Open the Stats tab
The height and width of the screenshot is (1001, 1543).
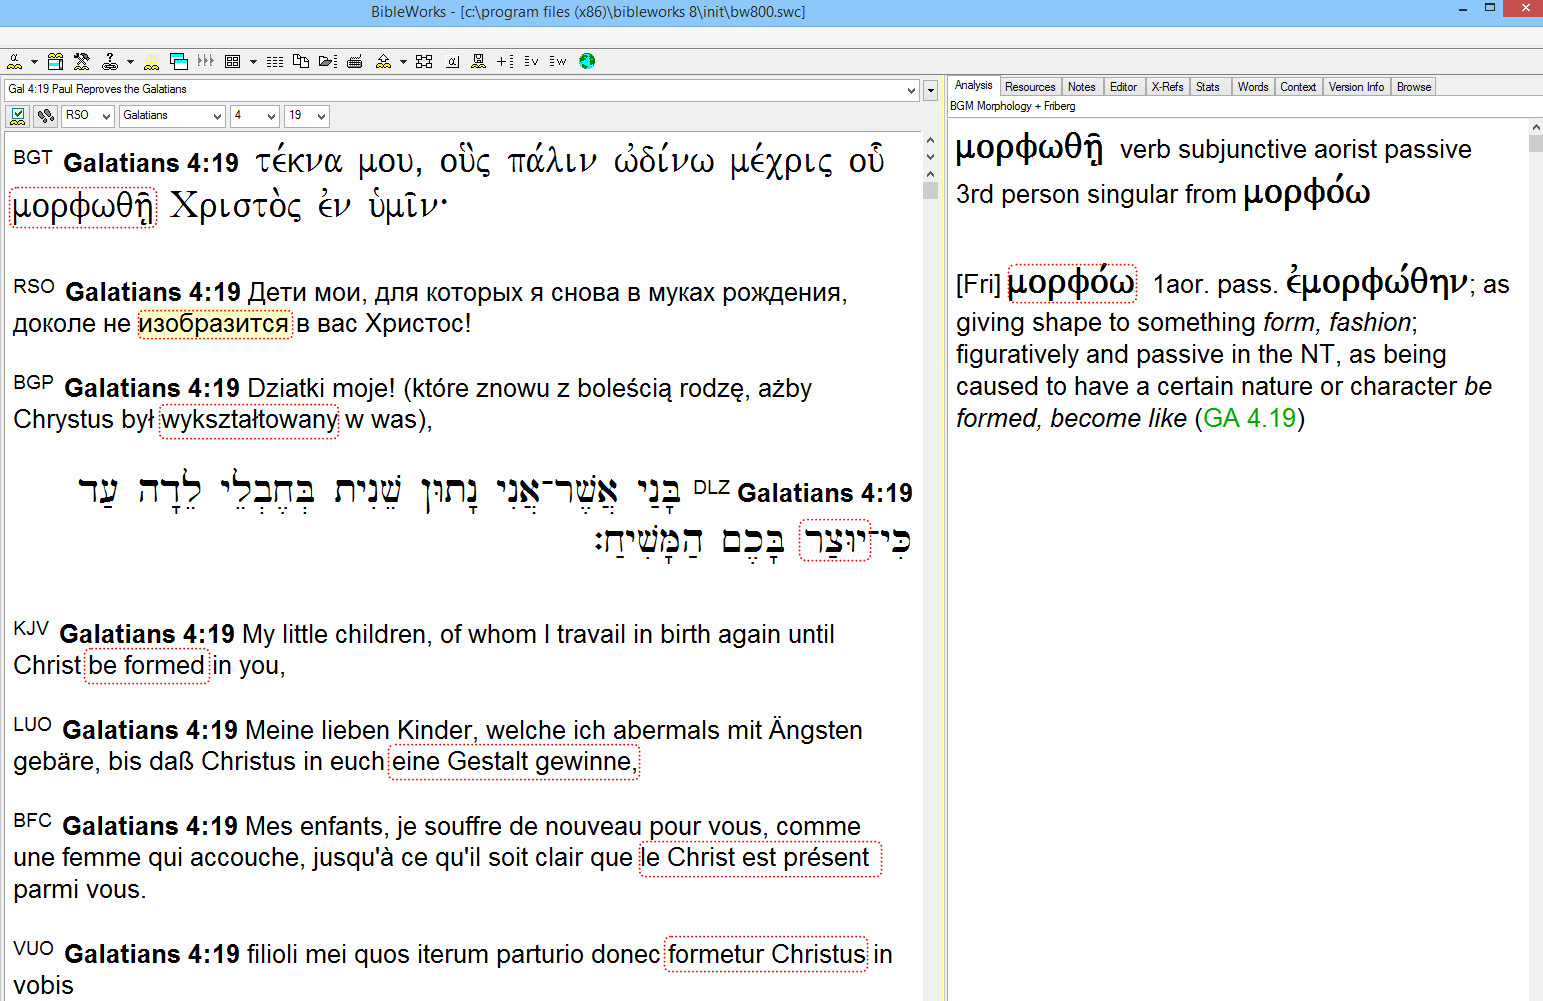(x=1208, y=87)
